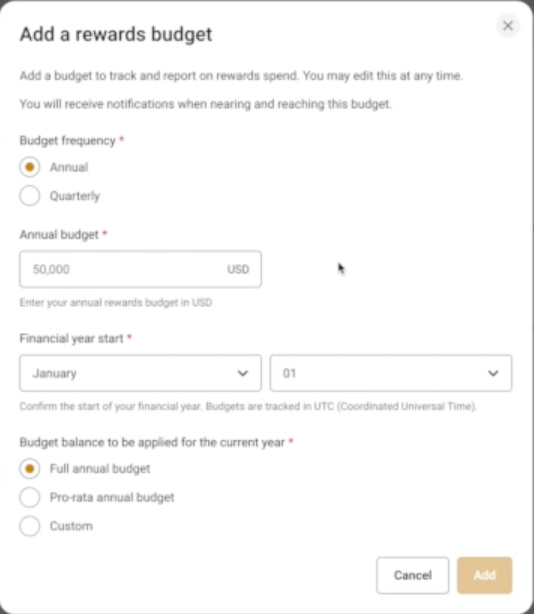Image resolution: width=534 pixels, height=614 pixels.
Task: Click the Full annual budget label text
Action: click(100, 469)
